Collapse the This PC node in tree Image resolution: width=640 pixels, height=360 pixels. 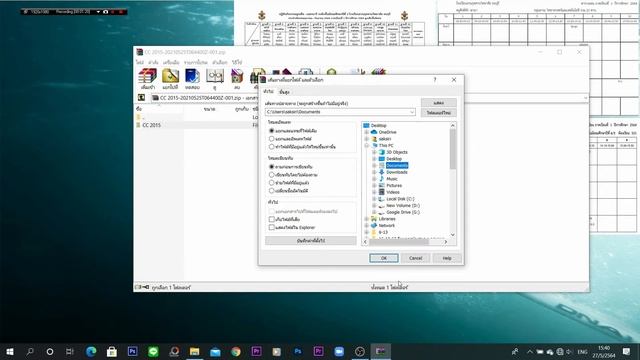[x=367, y=145]
